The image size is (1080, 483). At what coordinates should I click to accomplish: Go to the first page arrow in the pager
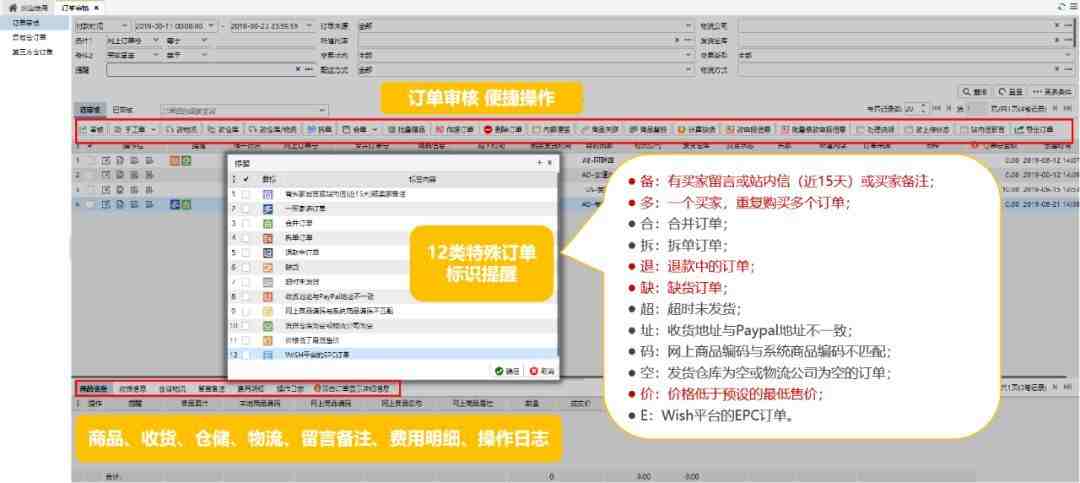935,109
